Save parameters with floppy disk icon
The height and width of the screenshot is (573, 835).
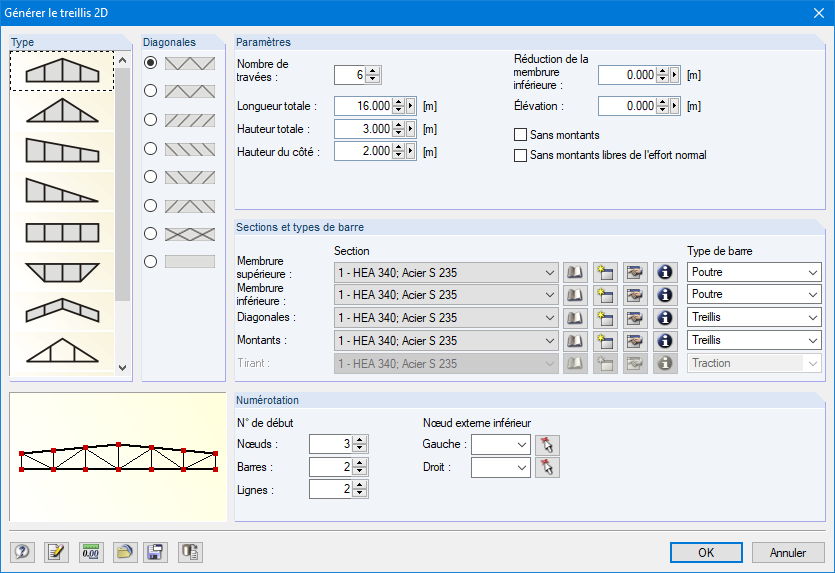pos(155,552)
